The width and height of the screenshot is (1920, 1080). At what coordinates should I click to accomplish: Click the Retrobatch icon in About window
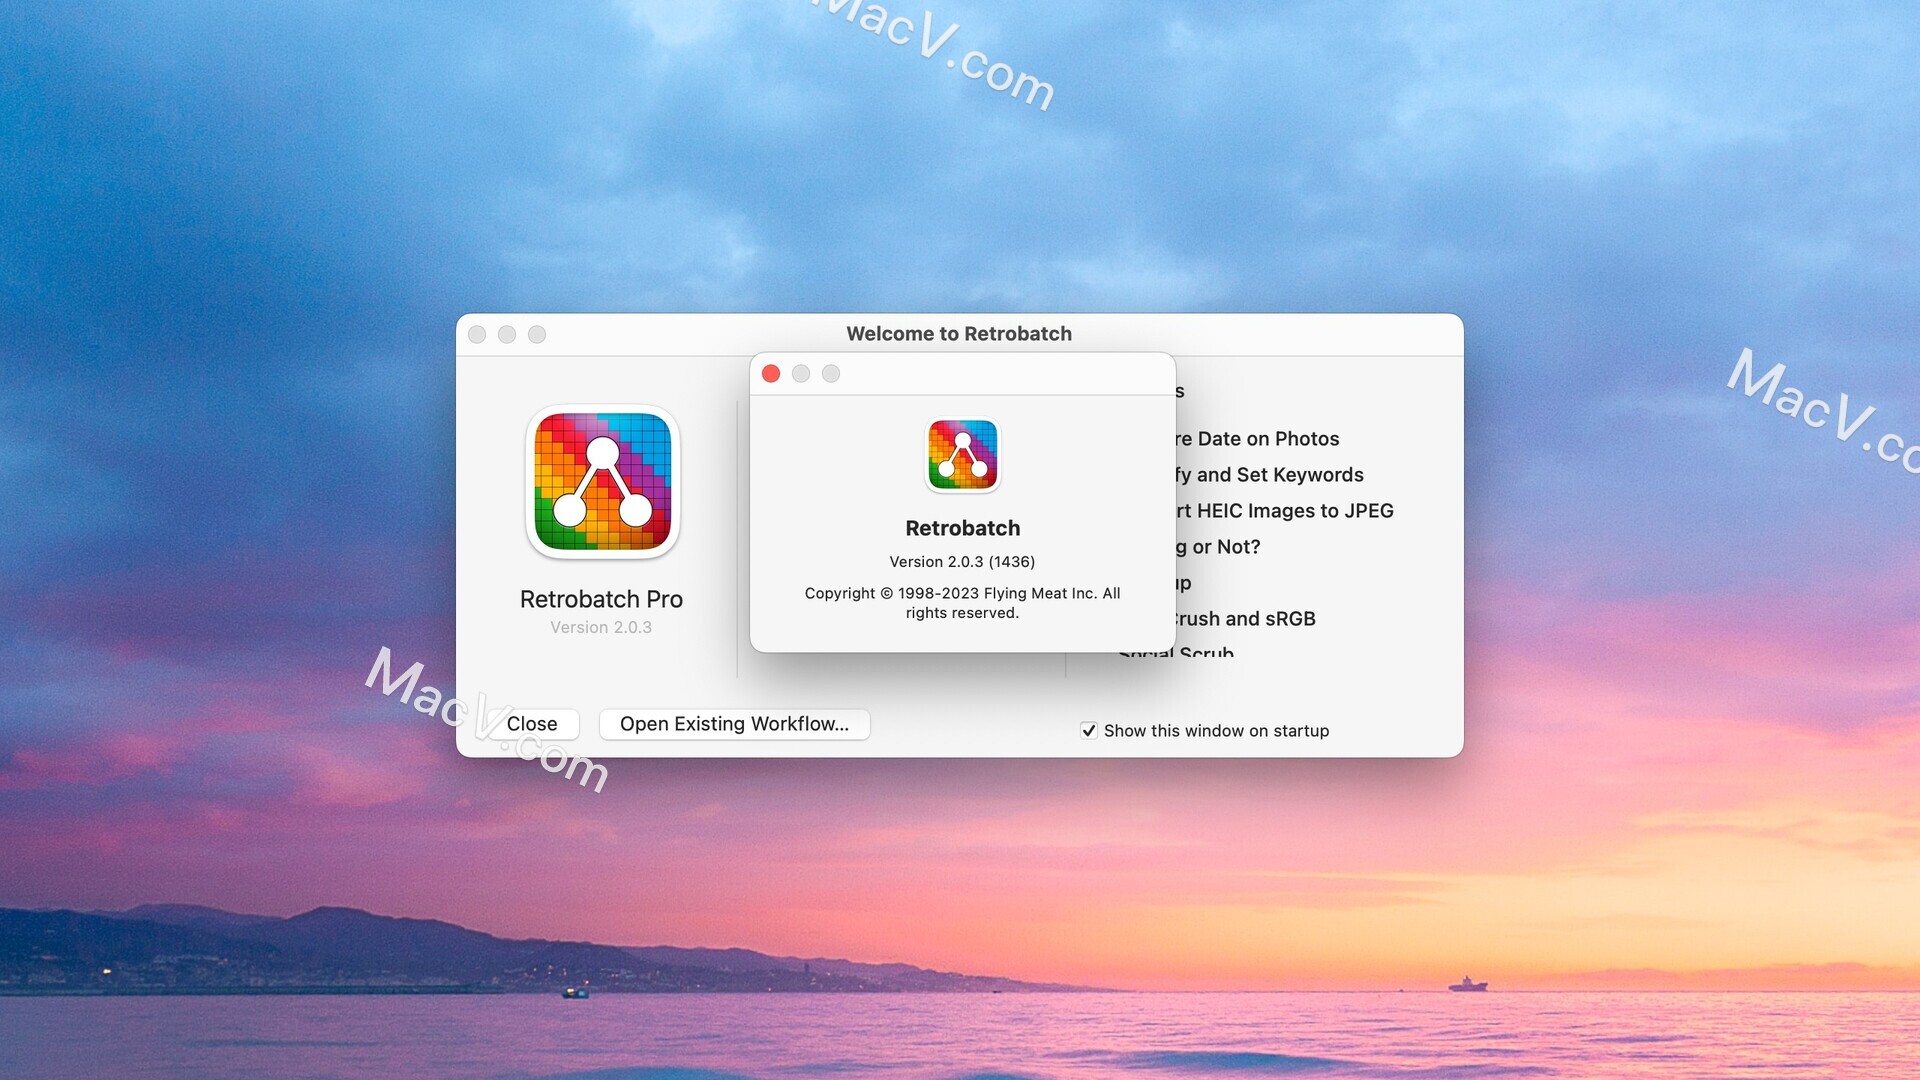[962, 455]
